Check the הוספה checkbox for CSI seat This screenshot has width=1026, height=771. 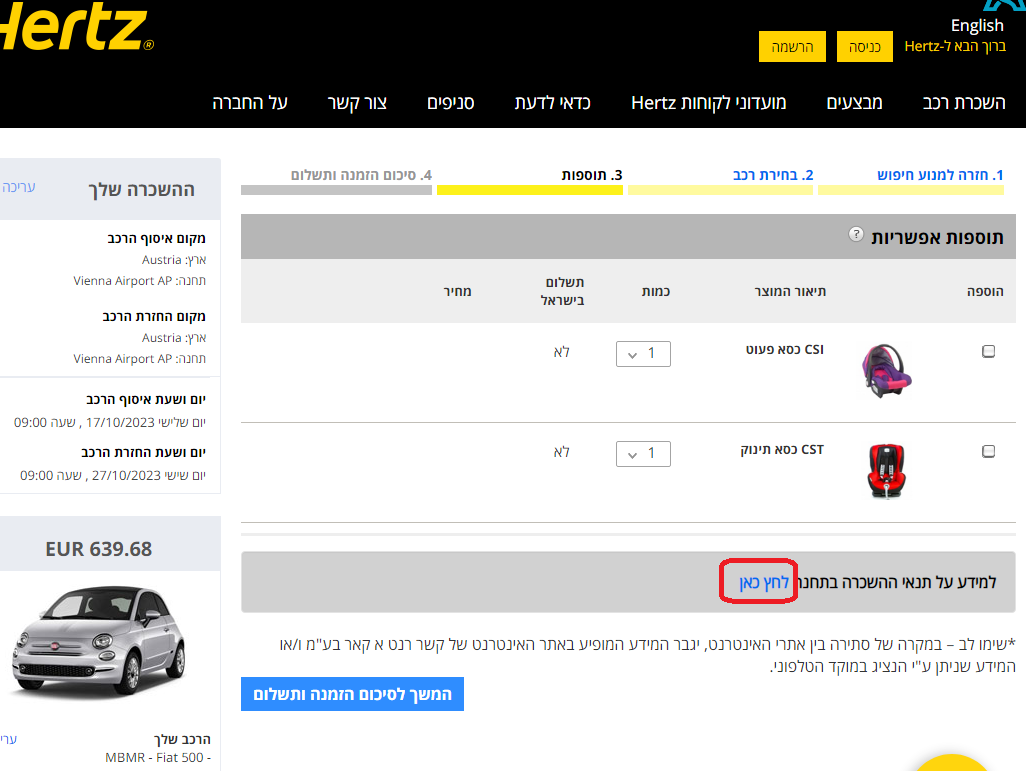pos(988,351)
